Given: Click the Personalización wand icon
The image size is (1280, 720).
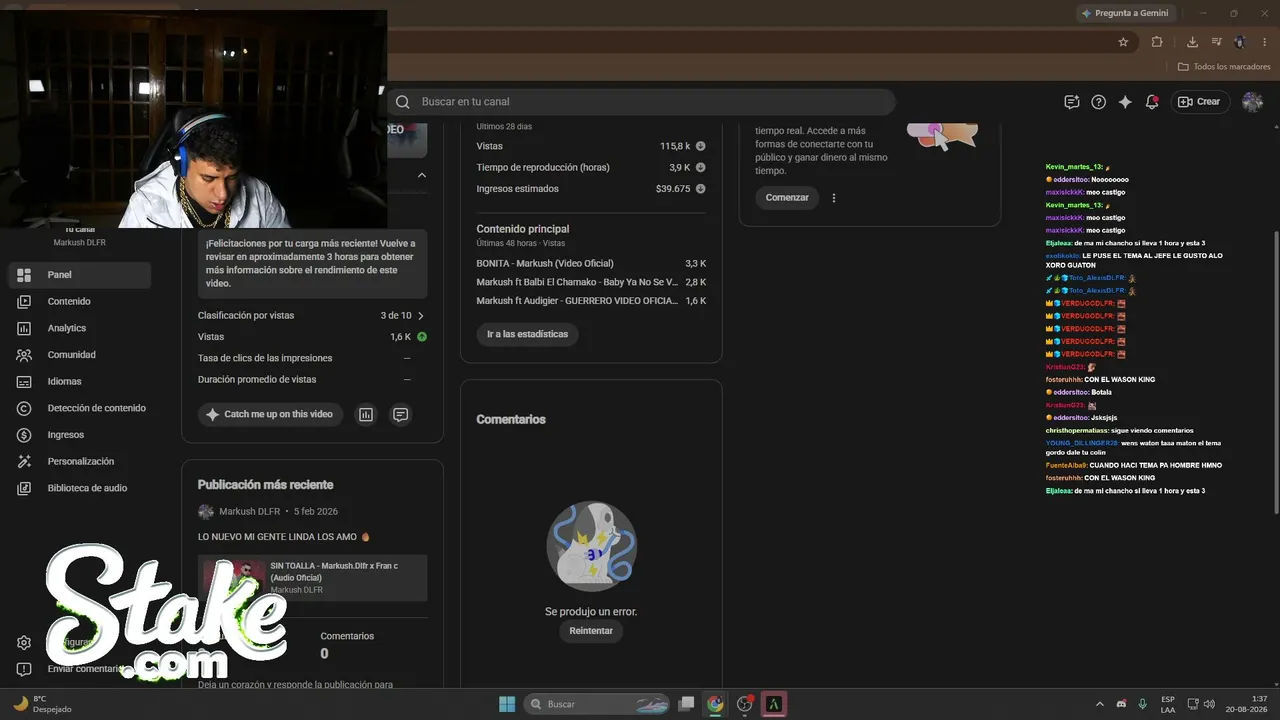Looking at the screenshot, I should pyautogui.click(x=25, y=461).
